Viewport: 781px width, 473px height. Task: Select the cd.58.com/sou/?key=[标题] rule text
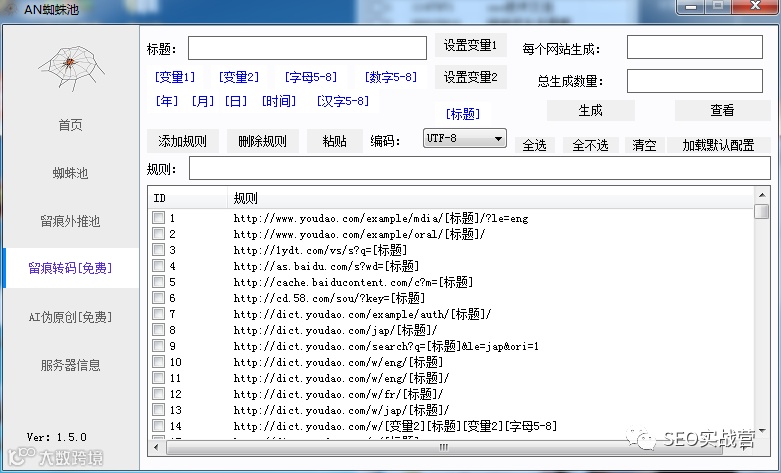[x=329, y=298]
